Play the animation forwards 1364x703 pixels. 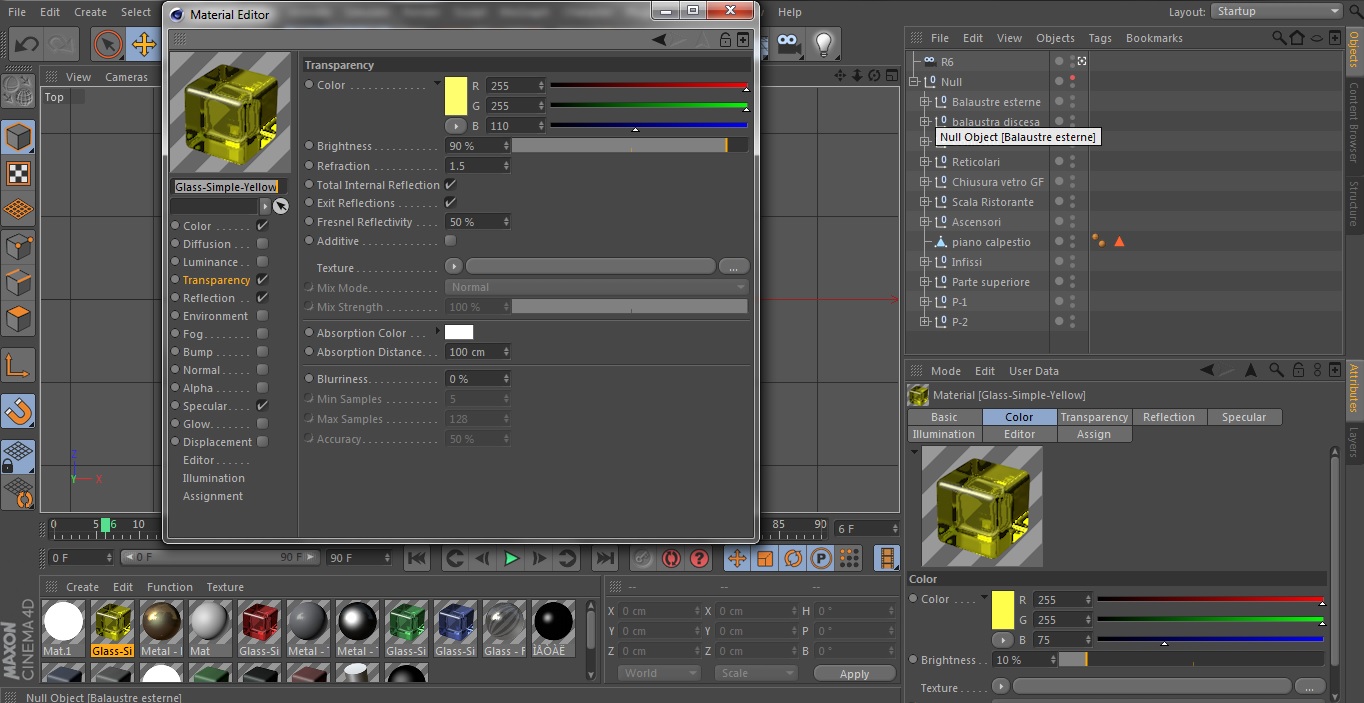pos(511,558)
